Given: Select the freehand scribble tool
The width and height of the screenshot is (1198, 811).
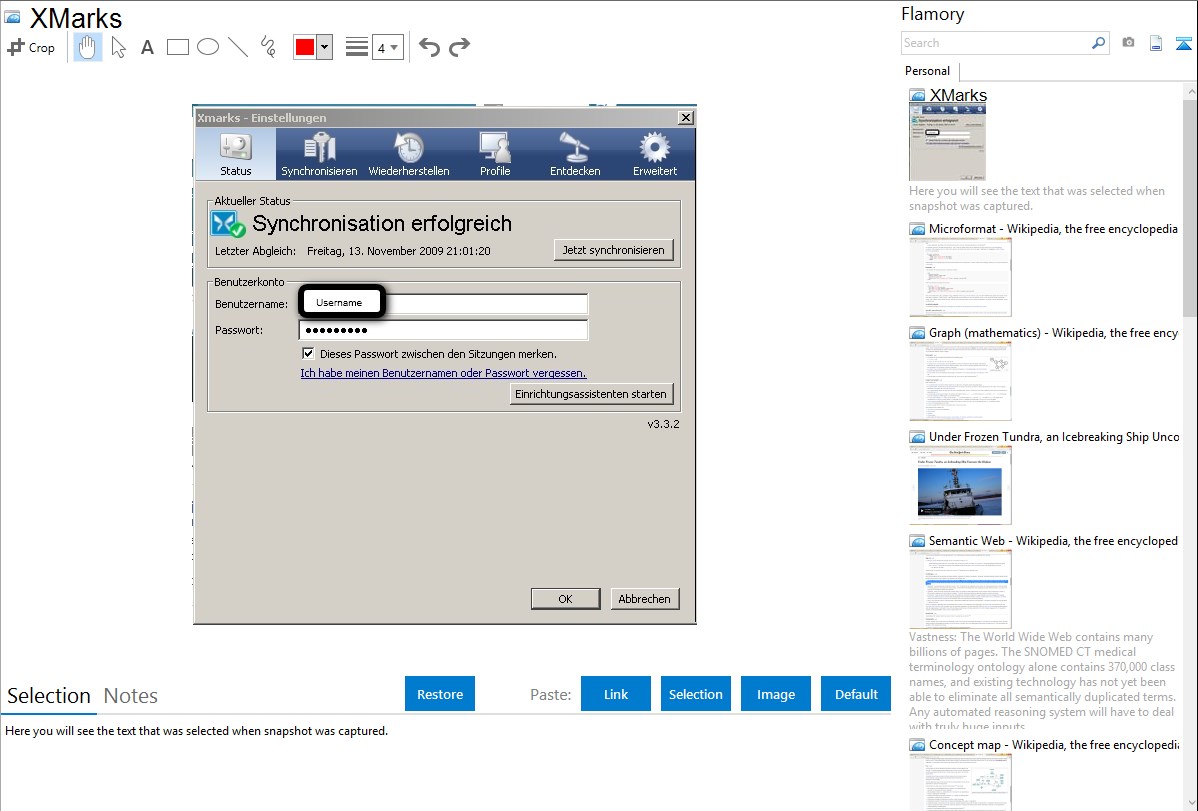Looking at the screenshot, I should tap(268, 47).
